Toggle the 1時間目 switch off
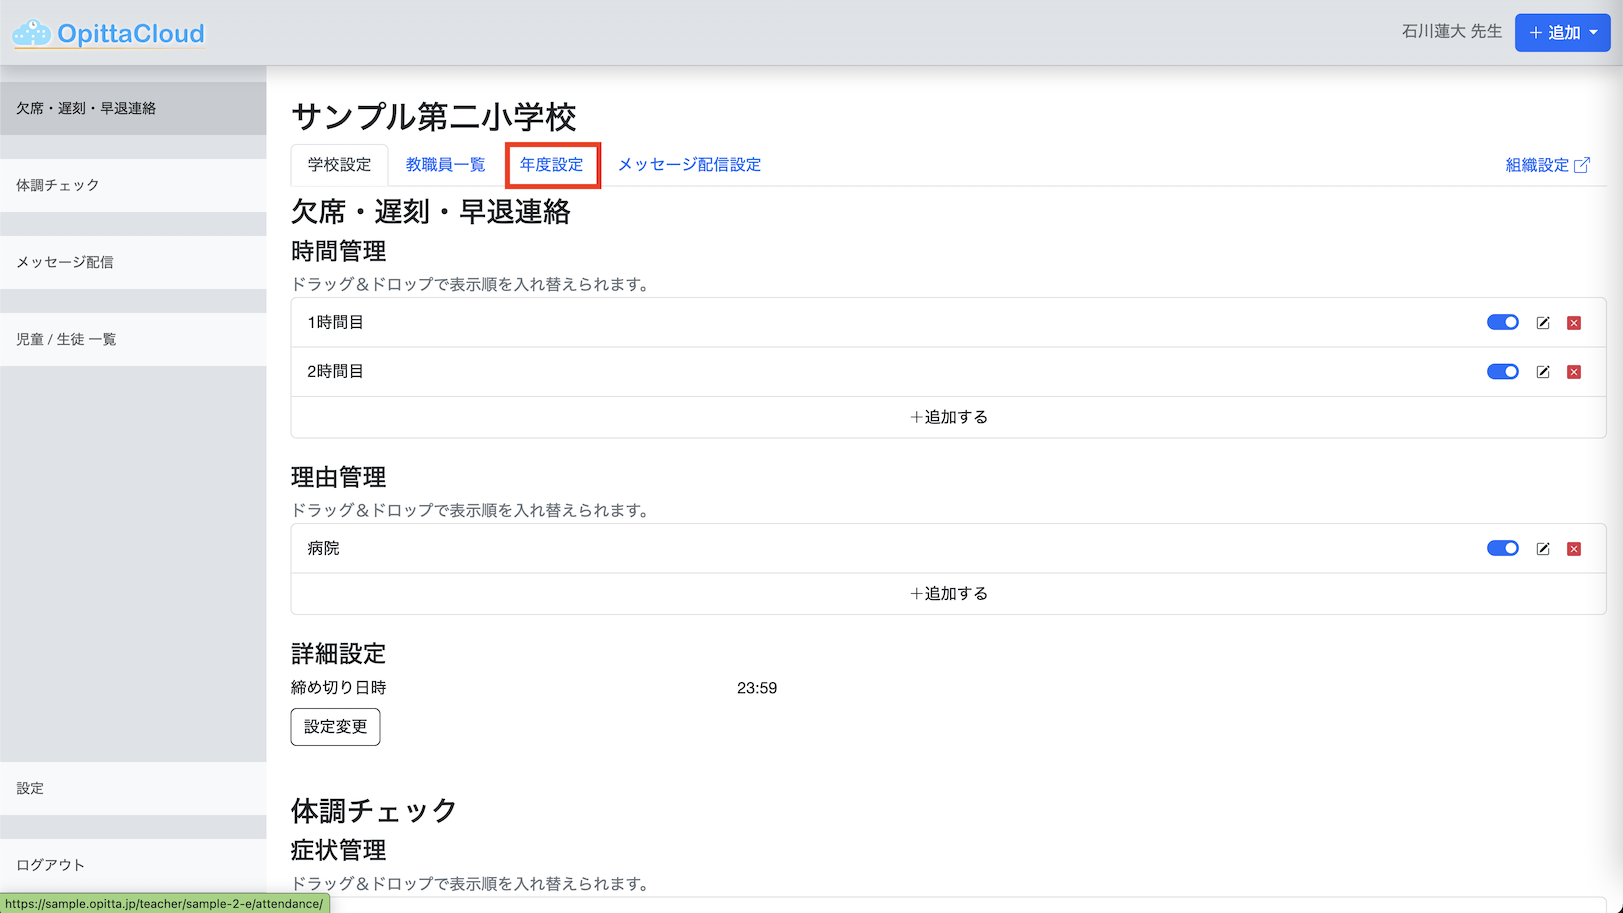 (1503, 322)
